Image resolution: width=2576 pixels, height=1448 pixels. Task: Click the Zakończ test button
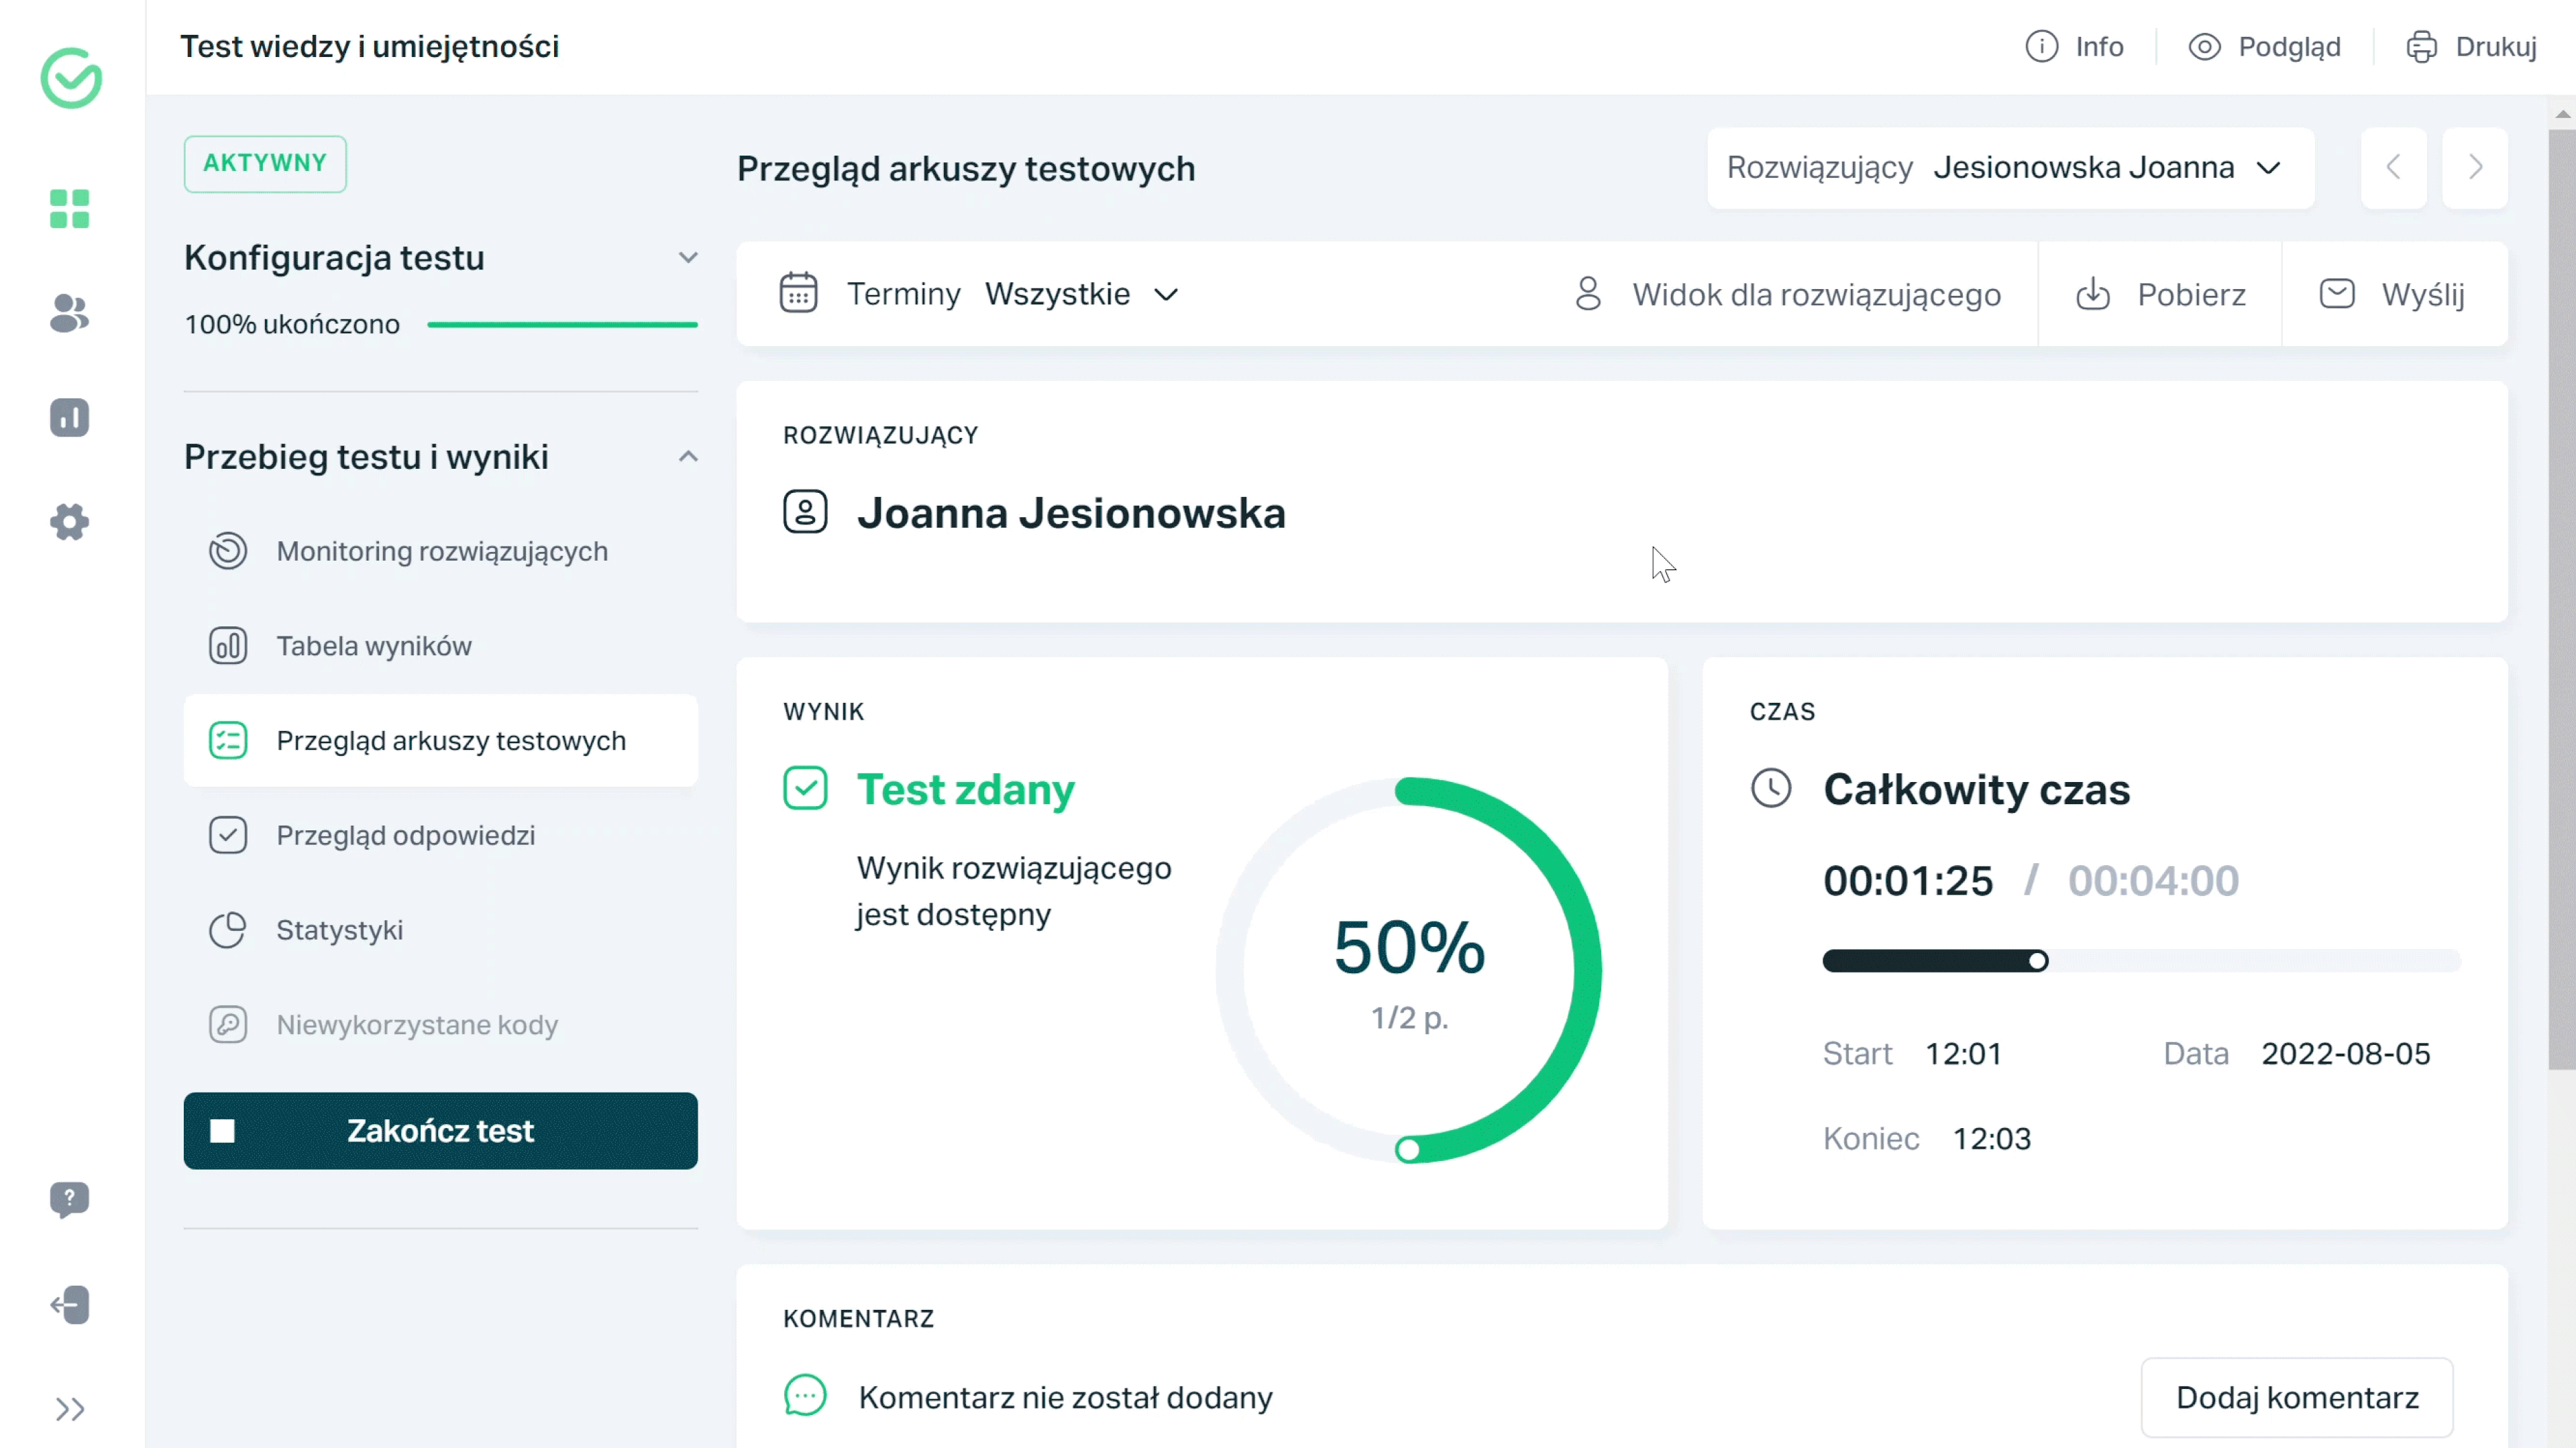click(441, 1129)
